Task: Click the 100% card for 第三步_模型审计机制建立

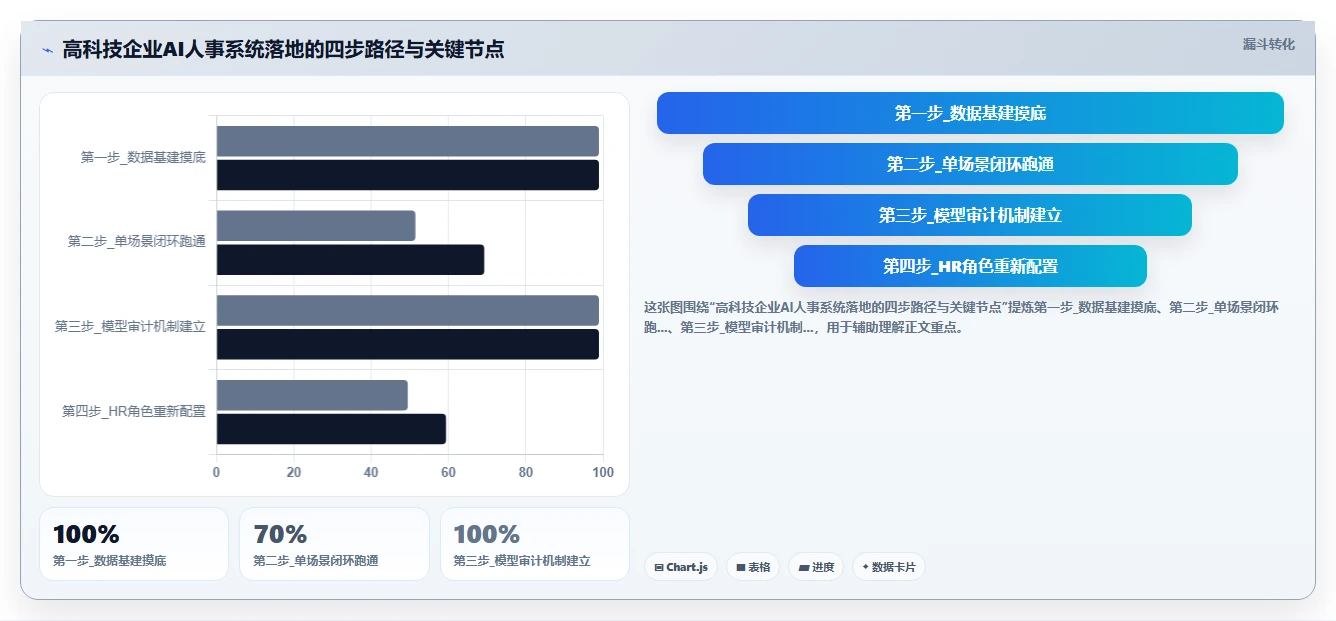Action: 535,544
